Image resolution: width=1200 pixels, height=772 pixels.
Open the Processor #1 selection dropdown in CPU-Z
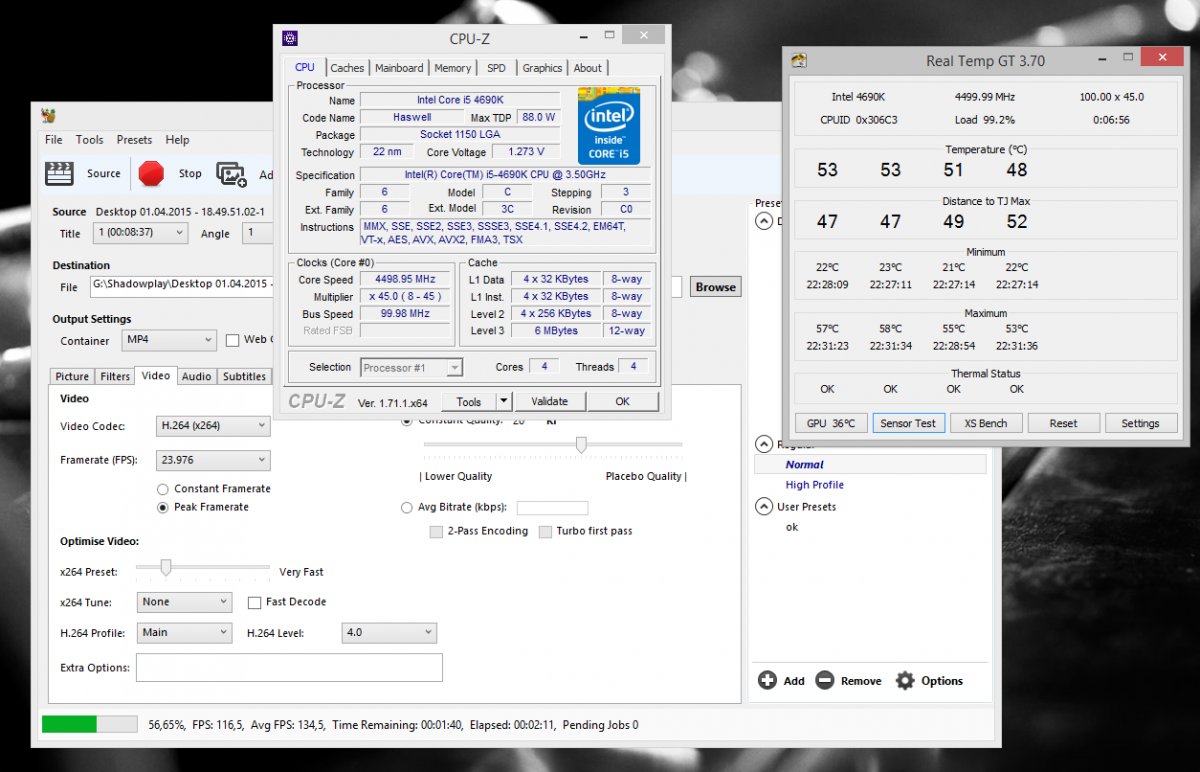411,367
